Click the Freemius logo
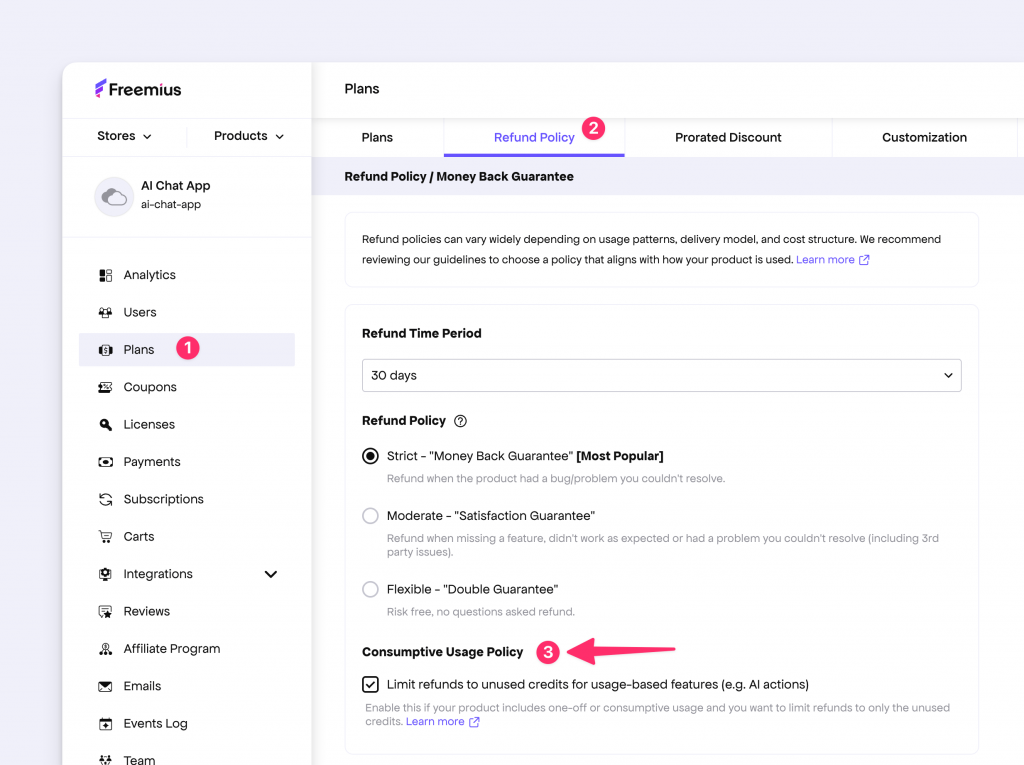 [x=136, y=88]
